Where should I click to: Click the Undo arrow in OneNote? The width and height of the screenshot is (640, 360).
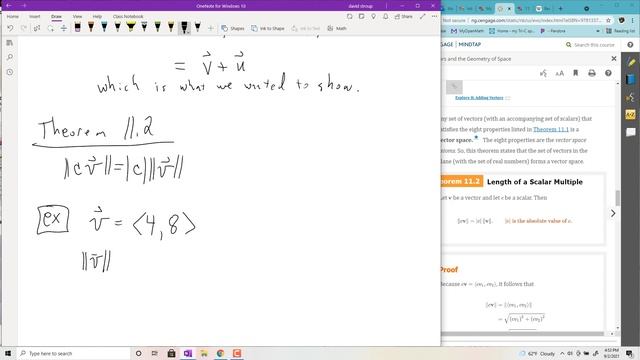(x=10, y=28)
